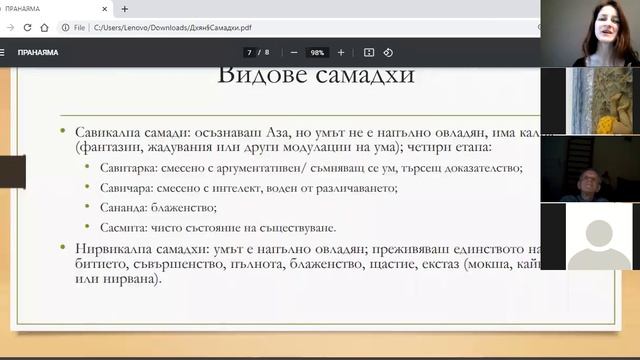Reload the current PDF page
Image resolution: width=640 pixels, height=360 pixels.
27,27
